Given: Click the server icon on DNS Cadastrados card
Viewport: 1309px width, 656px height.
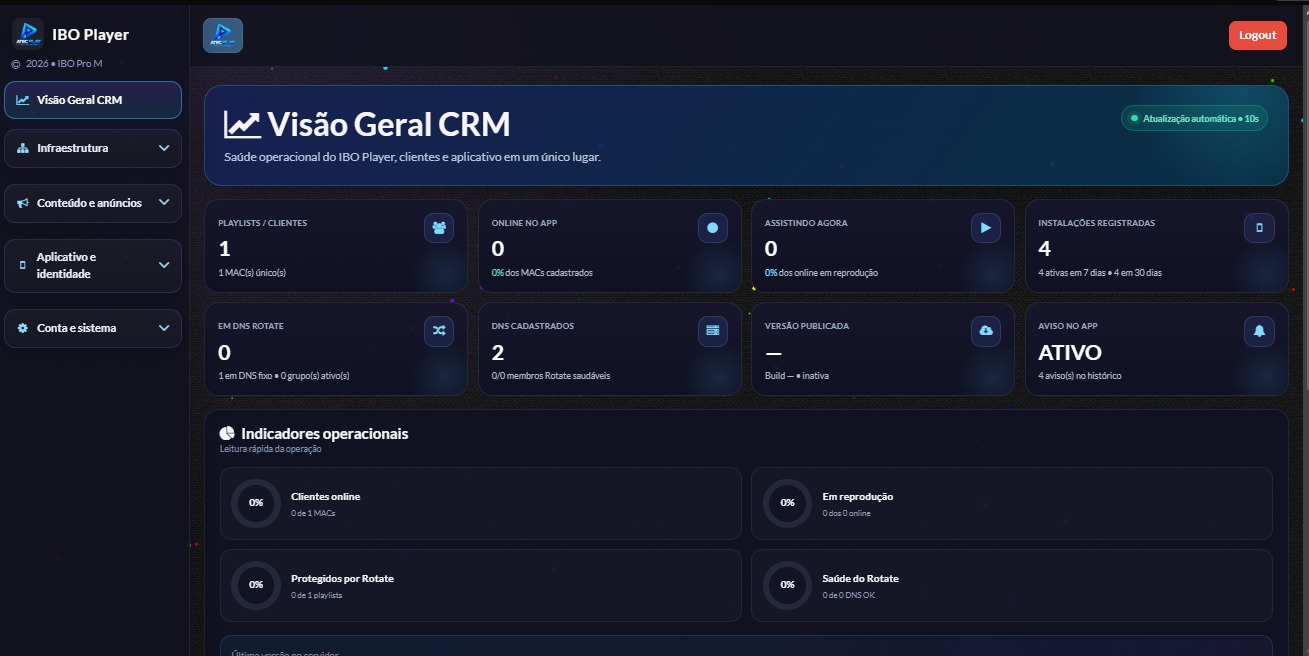Looking at the screenshot, I should click(x=712, y=331).
